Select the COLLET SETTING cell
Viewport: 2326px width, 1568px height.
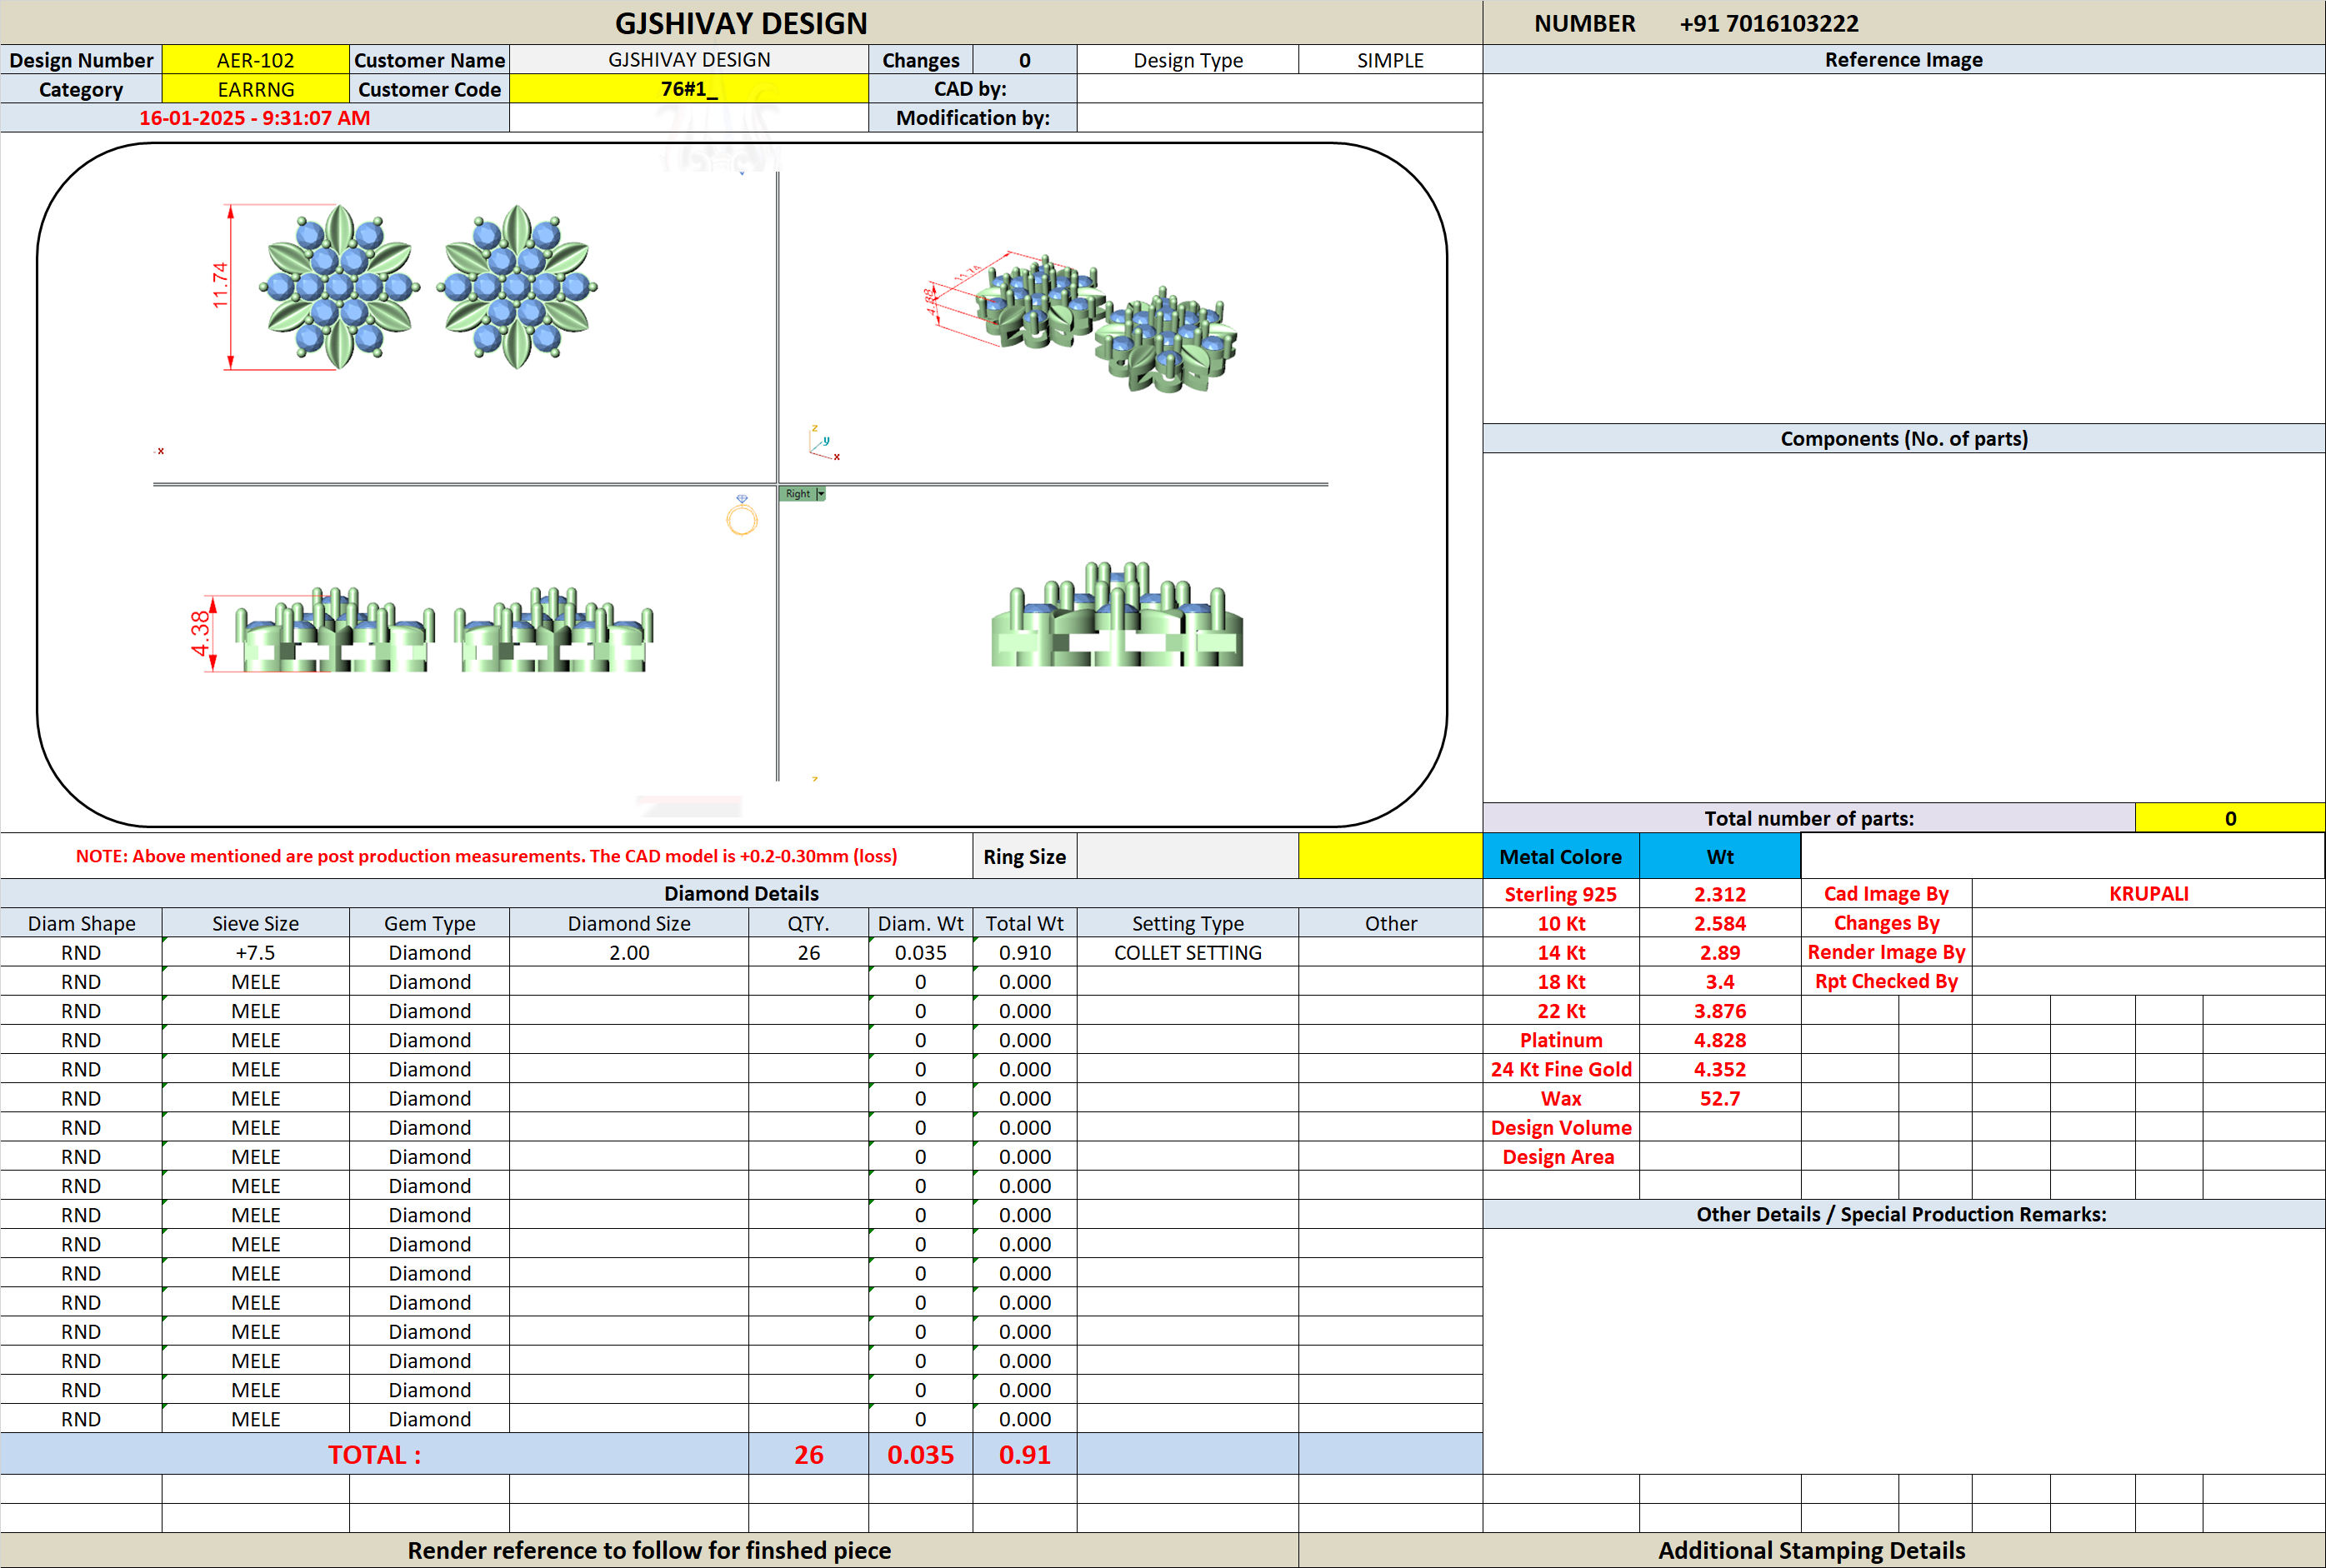1188,953
